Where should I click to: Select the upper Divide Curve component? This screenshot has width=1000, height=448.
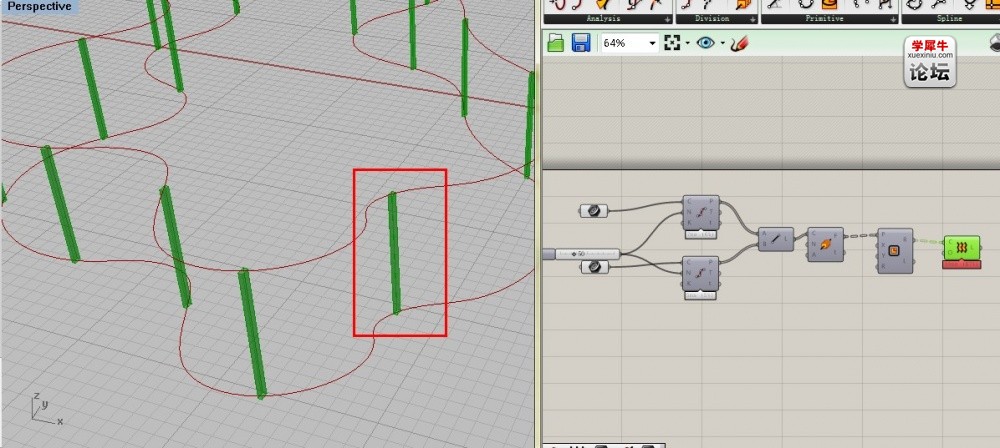click(700, 213)
